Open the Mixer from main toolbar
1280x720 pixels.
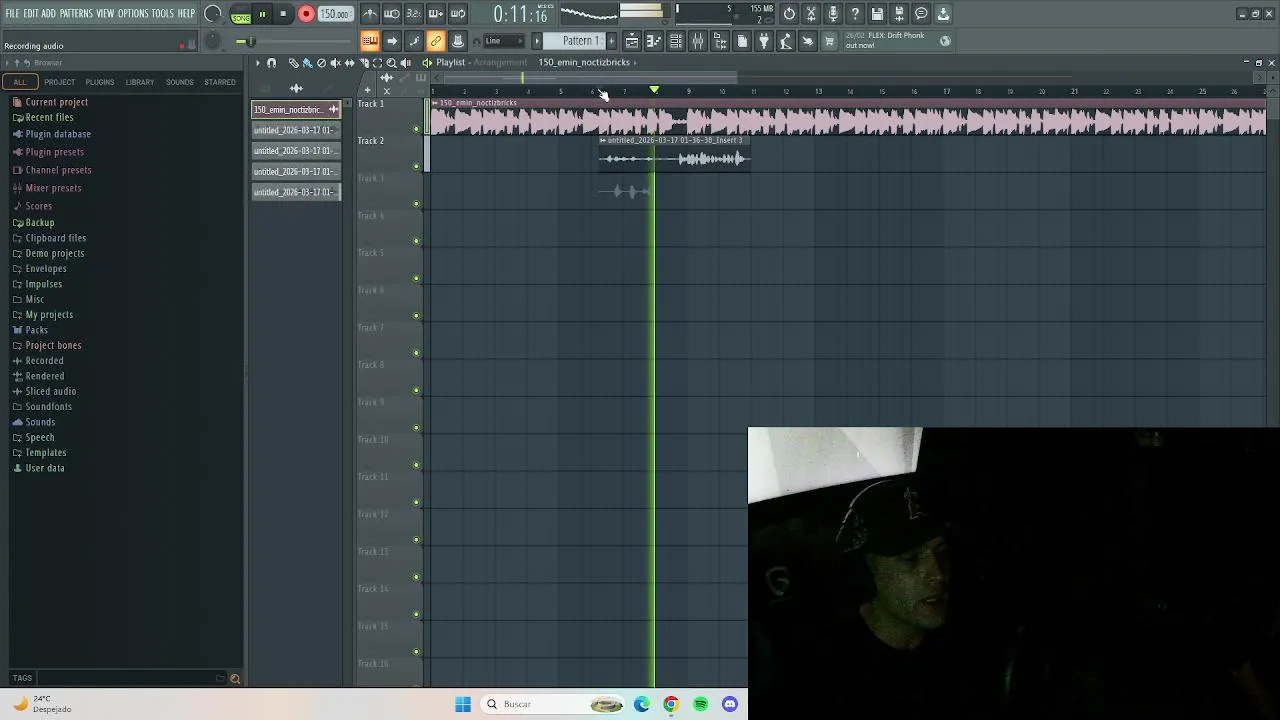click(x=698, y=41)
